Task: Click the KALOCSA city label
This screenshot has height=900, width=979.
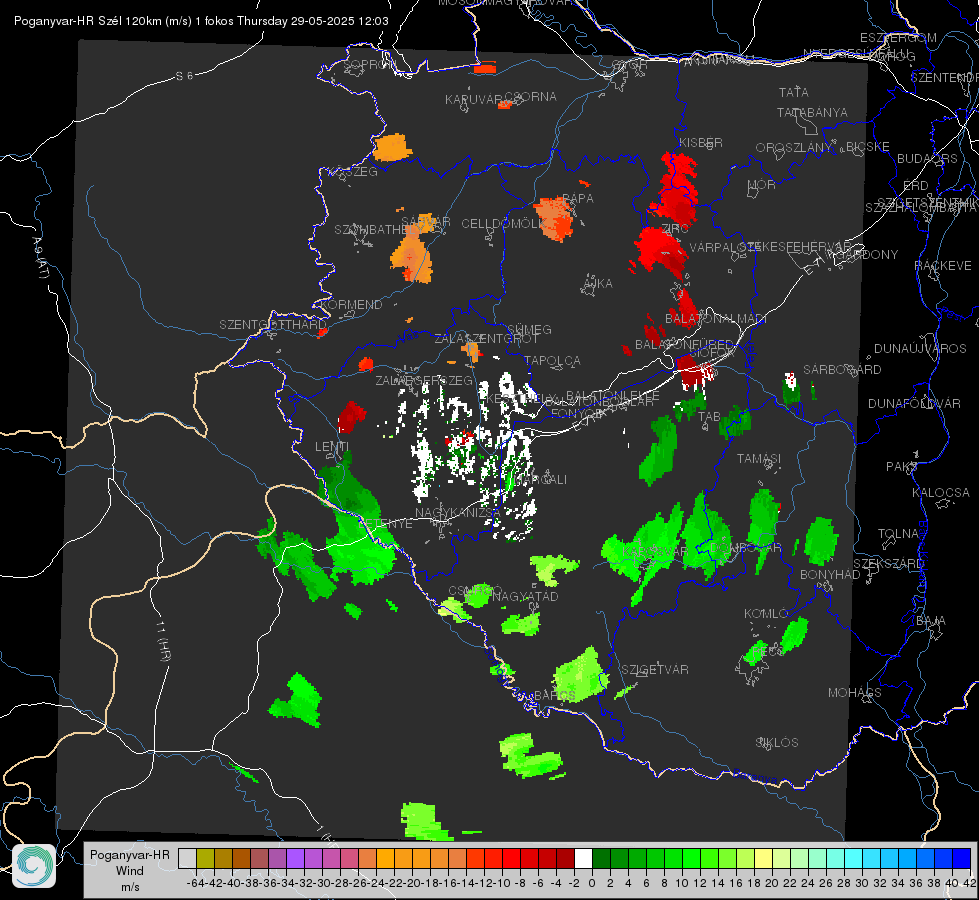Action: tap(941, 493)
